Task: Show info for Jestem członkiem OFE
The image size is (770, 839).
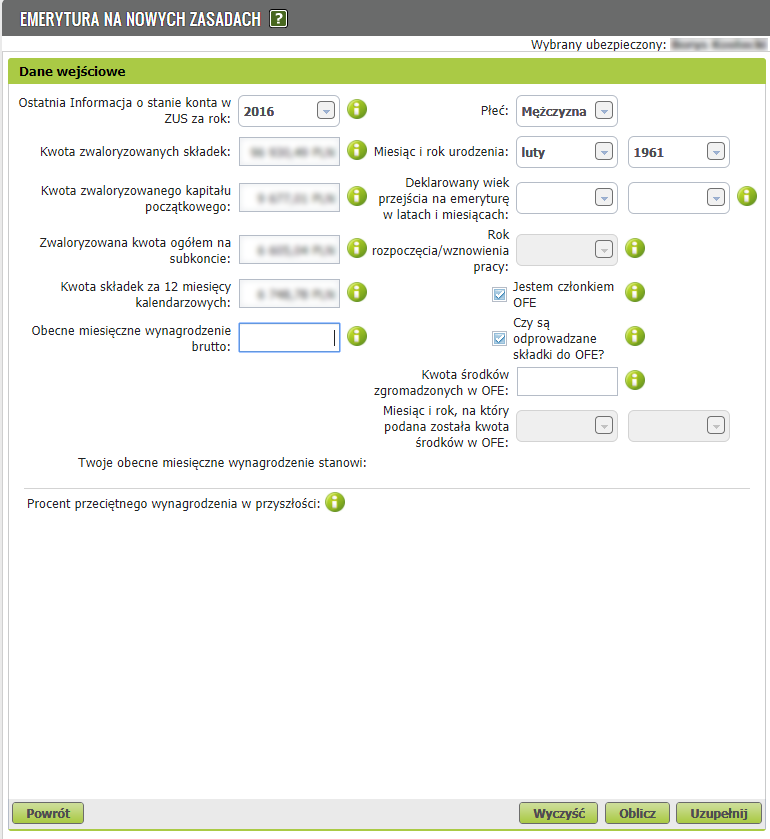Action: coord(635,292)
